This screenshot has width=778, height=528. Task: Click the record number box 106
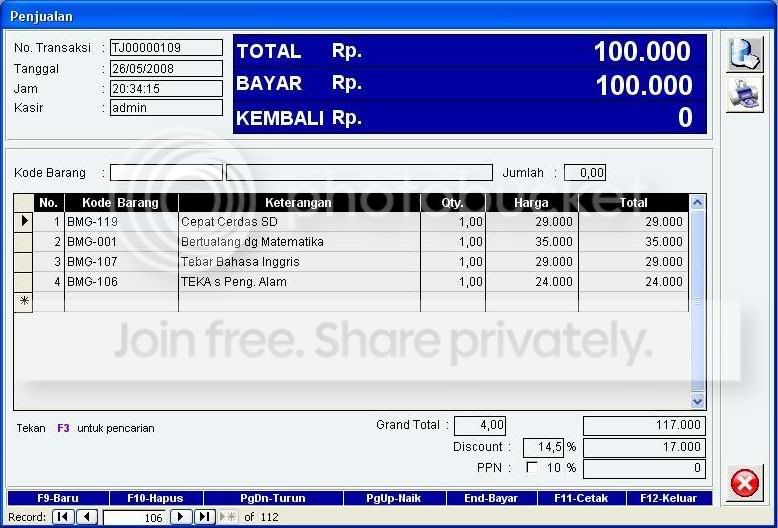click(x=134, y=518)
